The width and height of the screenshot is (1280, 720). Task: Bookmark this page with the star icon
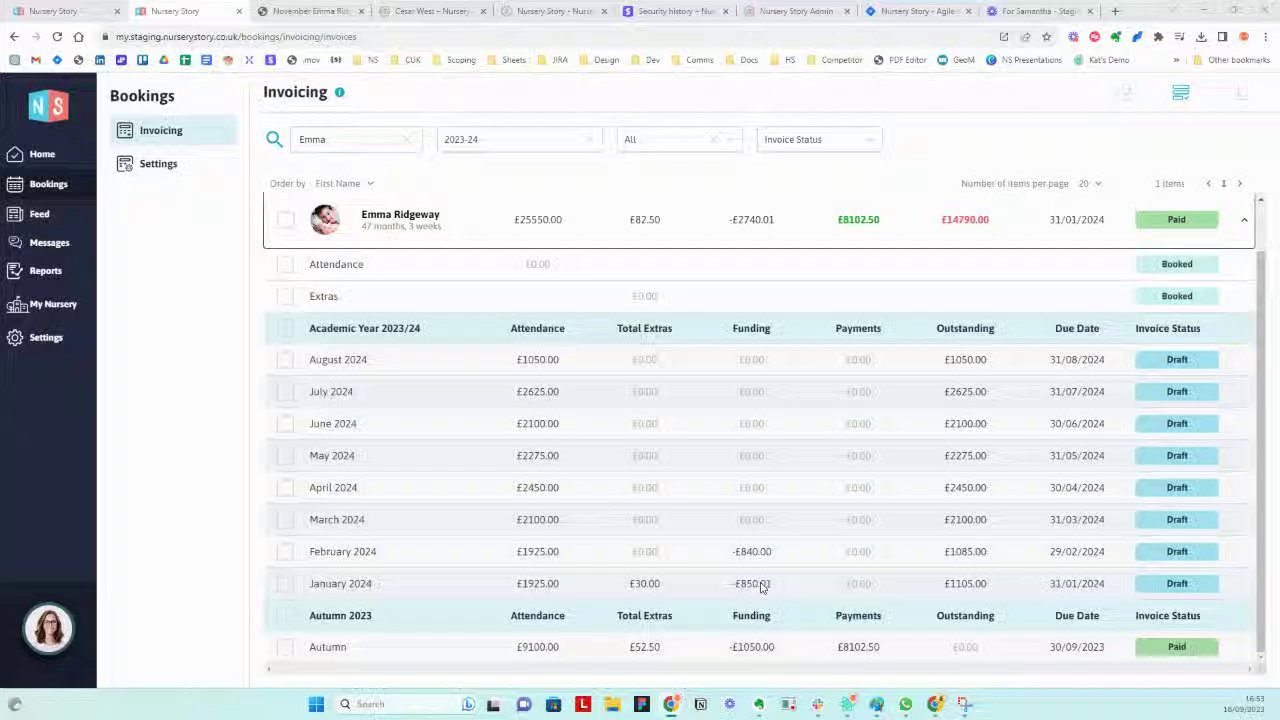tap(1046, 37)
